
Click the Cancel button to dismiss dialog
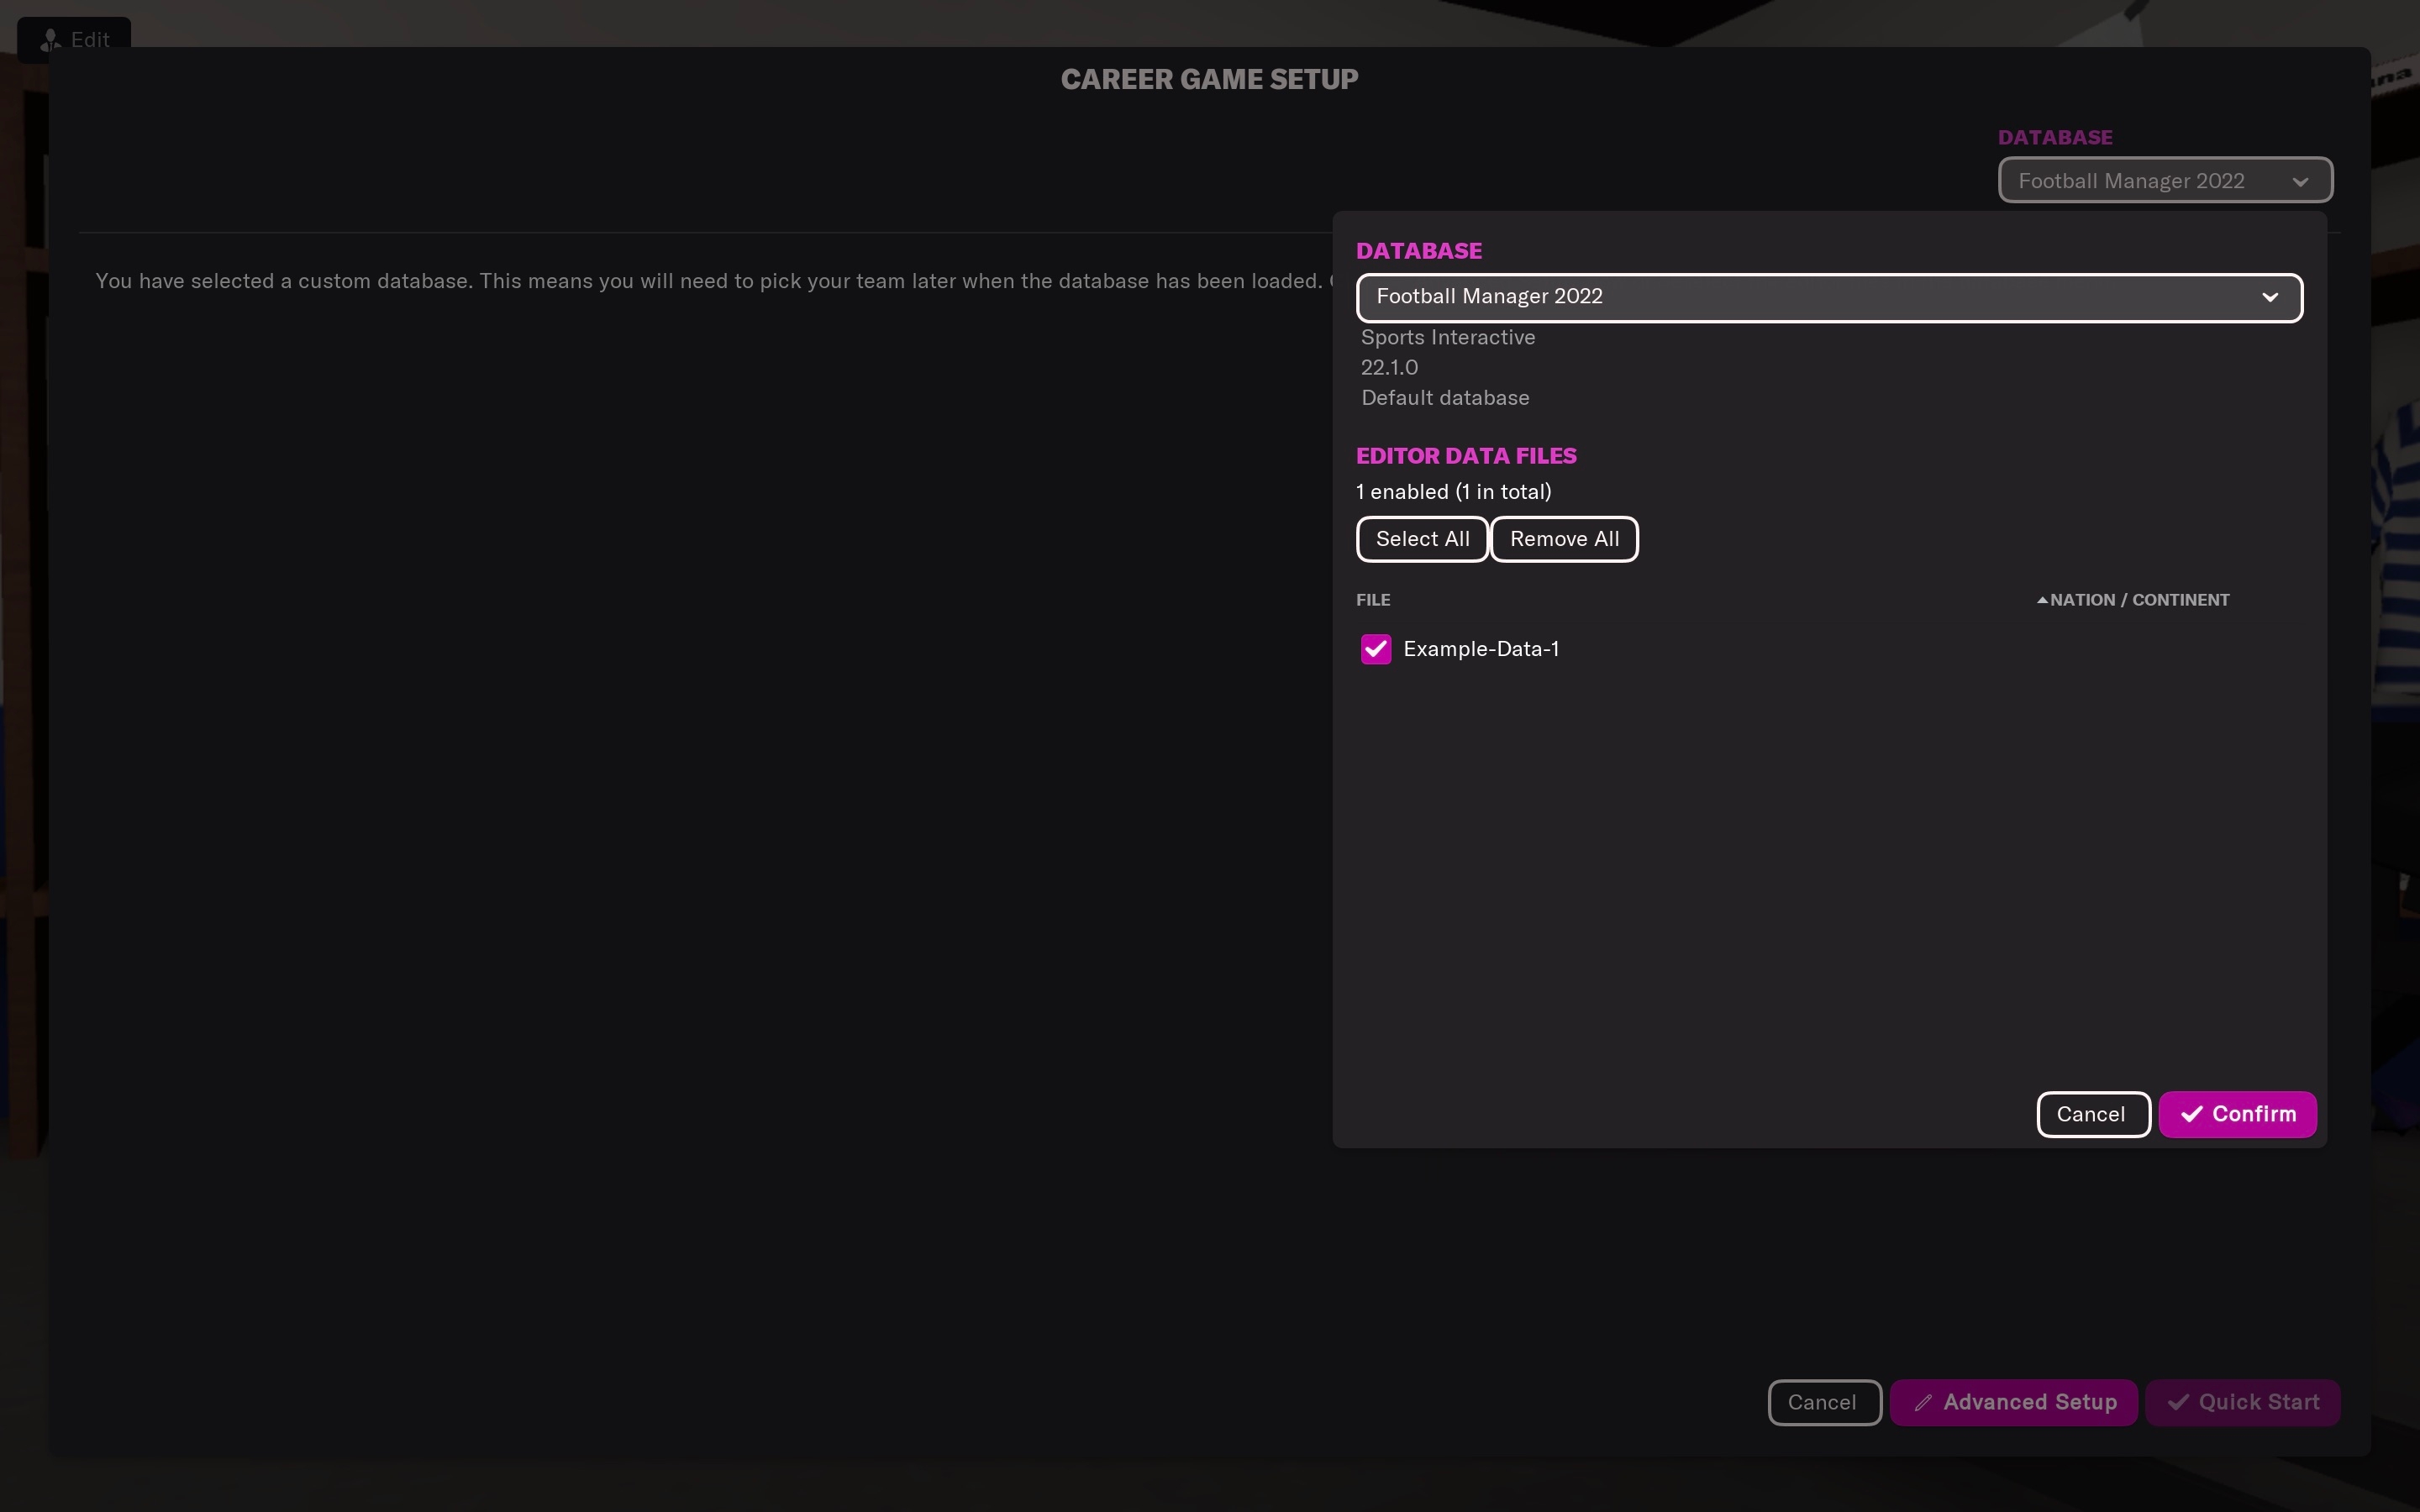coord(2091,1113)
